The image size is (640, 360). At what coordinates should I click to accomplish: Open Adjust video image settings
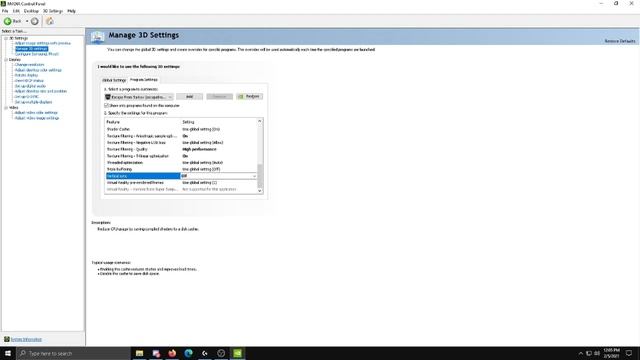(x=37, y=118)
